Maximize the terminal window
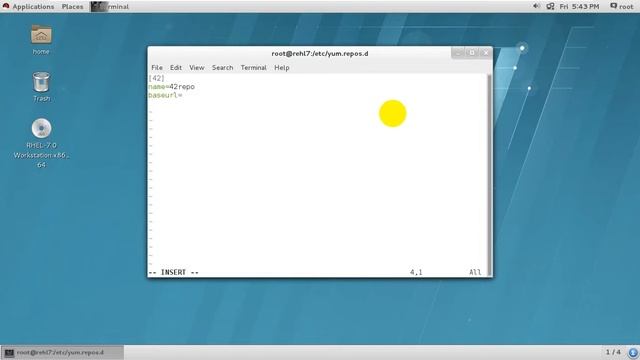Screen dimensions: 640x360 472,53
